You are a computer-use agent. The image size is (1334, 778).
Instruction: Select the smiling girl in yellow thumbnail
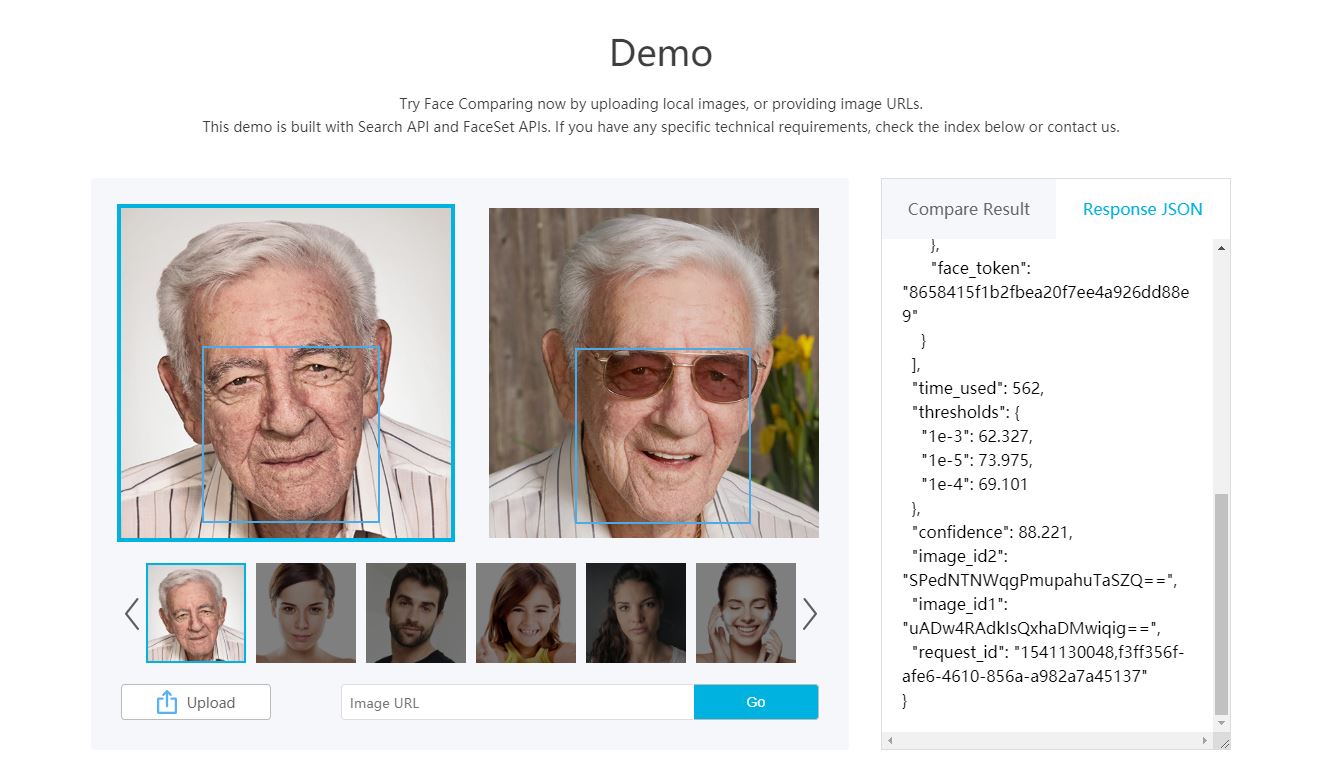[526, 613]
